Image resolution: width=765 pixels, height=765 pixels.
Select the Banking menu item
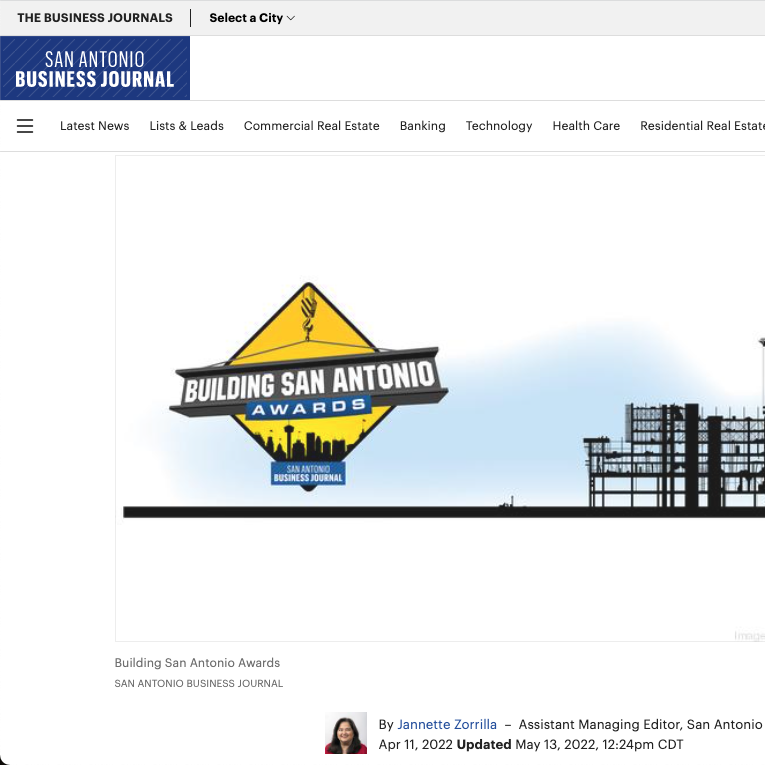tap(423, 126)
